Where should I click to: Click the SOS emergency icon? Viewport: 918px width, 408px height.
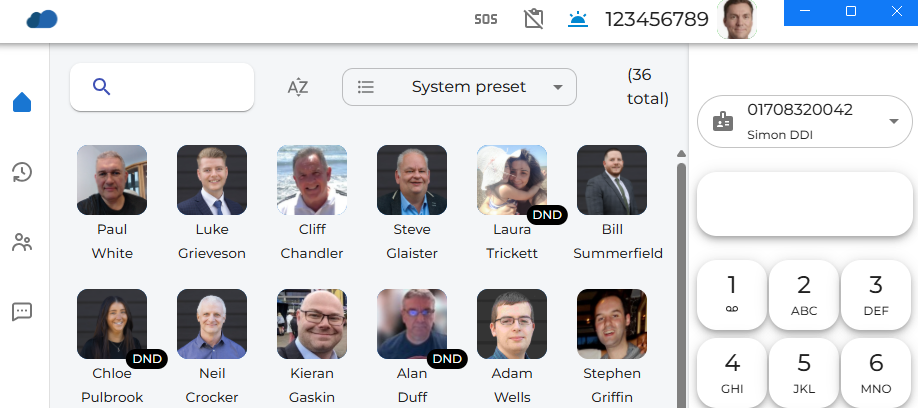pos(486,19)
